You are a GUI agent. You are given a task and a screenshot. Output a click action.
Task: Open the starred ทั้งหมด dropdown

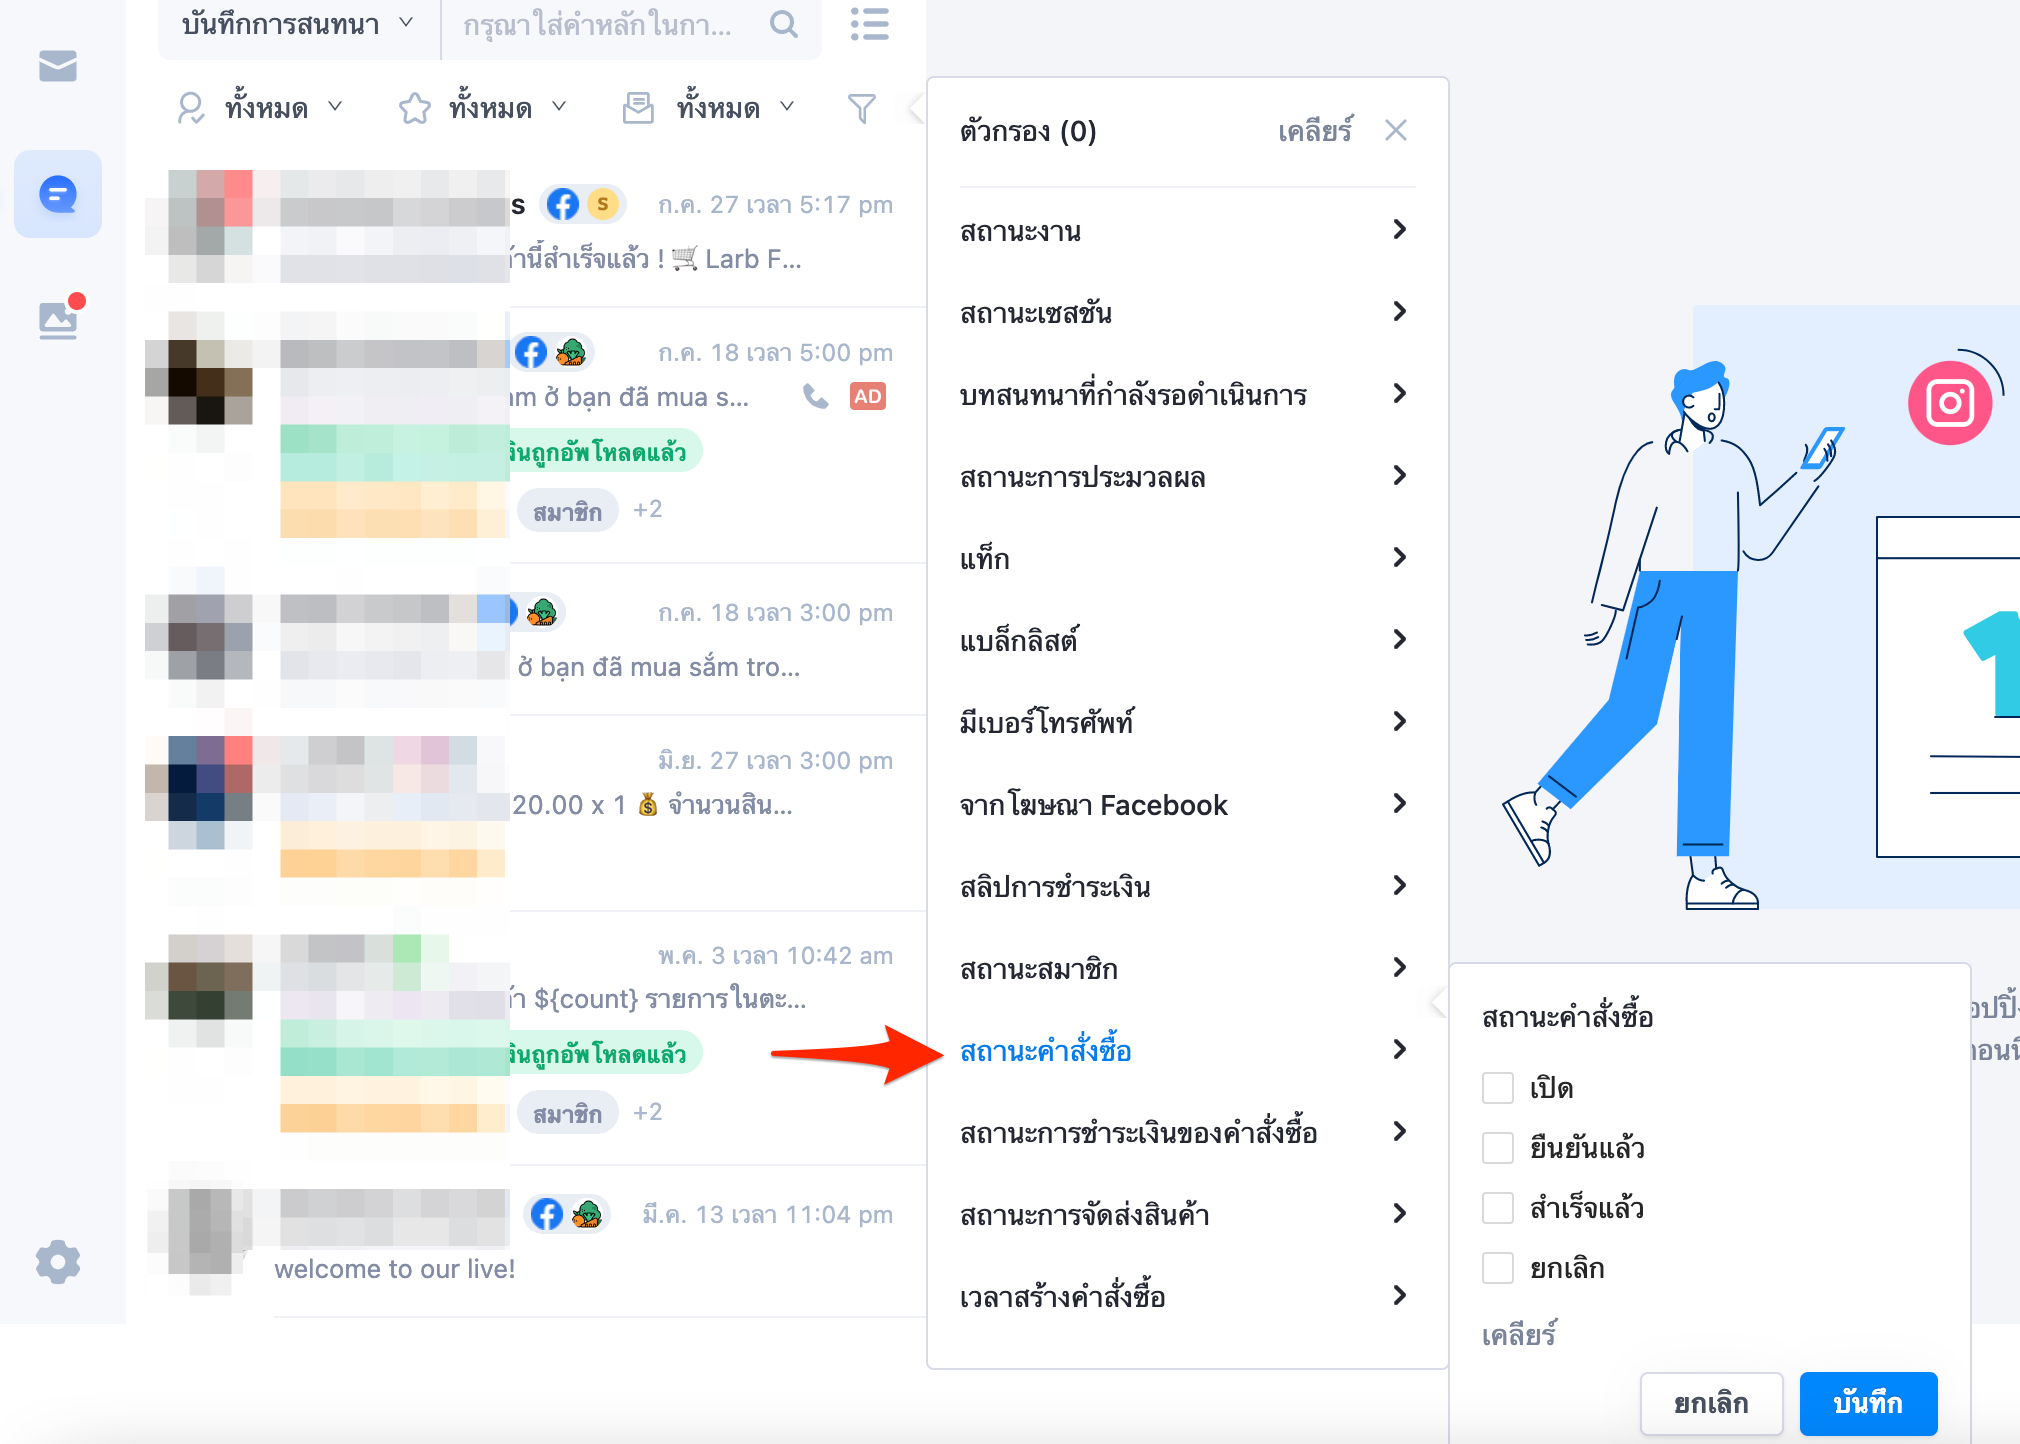(x=508, y=108)
